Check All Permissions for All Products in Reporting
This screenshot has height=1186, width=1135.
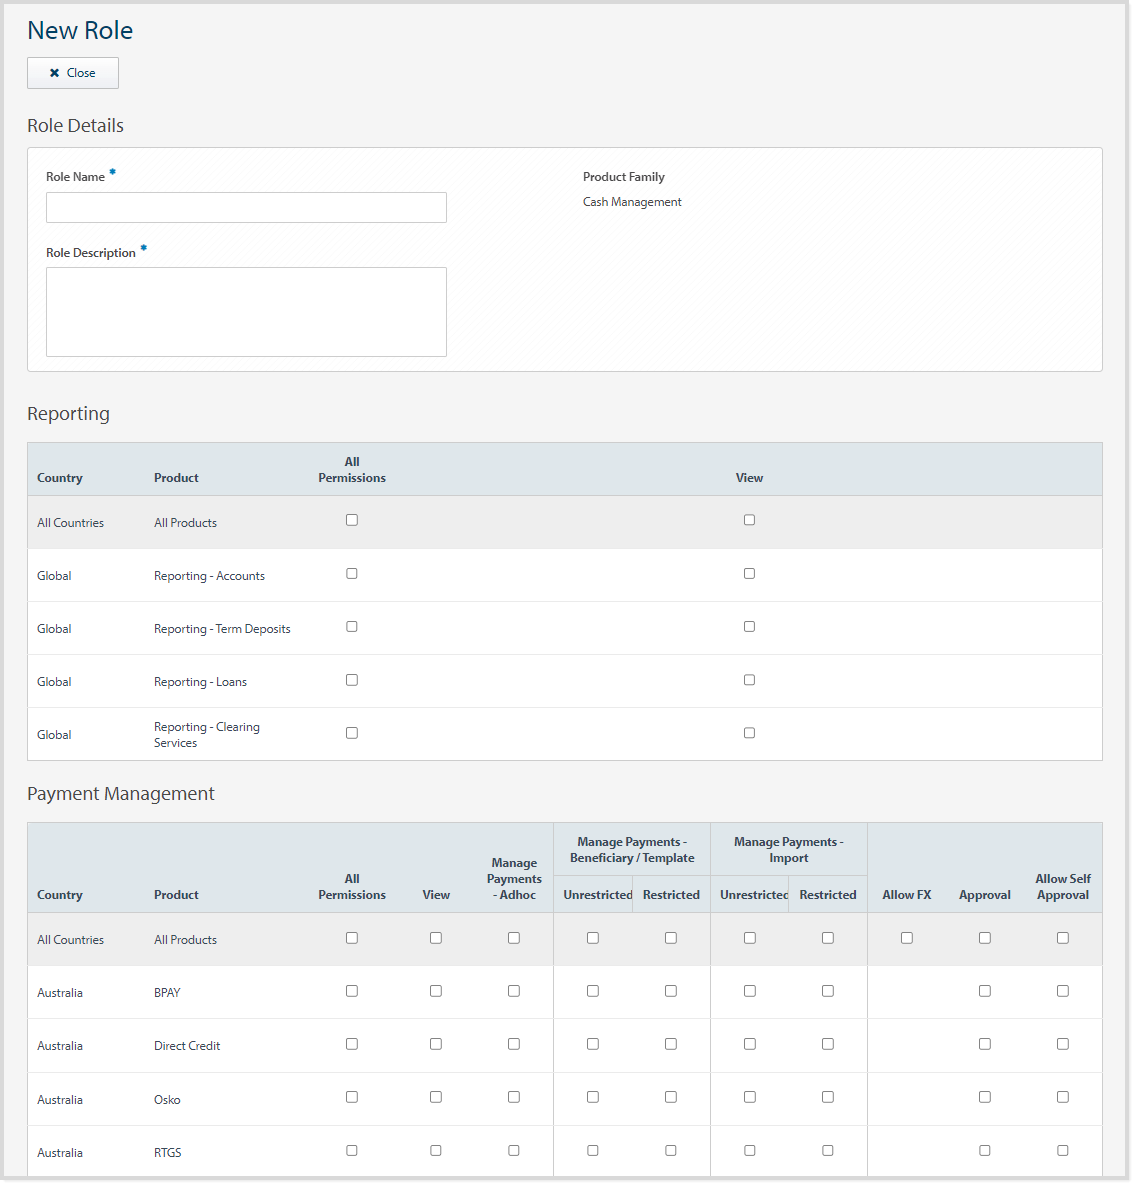tap(352, 520)
